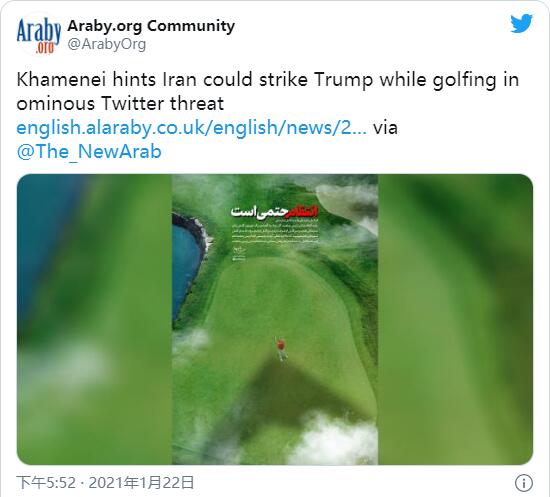The image size is (550, 497).
Task: Open the central golf course poster image
Action: coord(275,319)
